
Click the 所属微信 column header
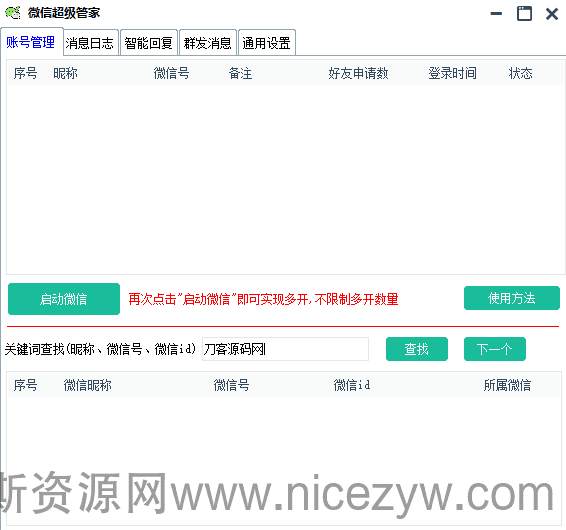[507, 385]
